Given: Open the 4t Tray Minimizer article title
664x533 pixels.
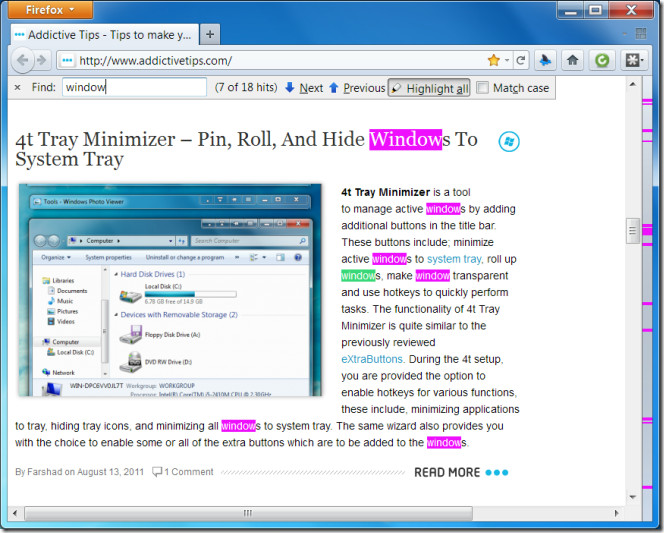Looking at the screenshot, I should [x=246, y=149].
